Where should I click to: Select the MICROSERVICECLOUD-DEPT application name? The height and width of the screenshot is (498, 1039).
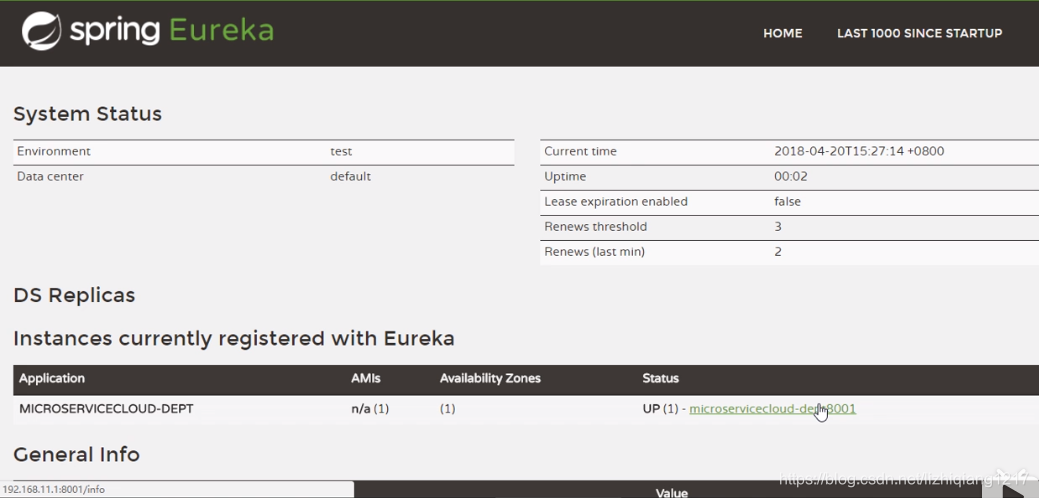pyautogui.click(x=106, y=409)
